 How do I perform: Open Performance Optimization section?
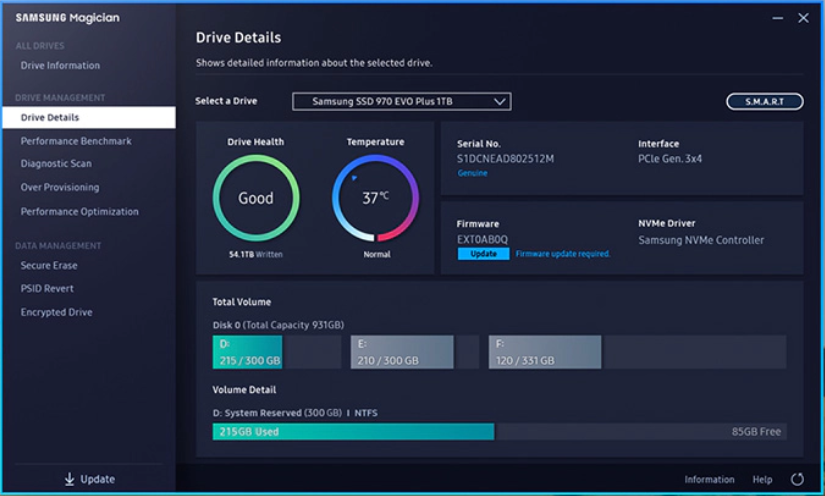click(80, 212)
